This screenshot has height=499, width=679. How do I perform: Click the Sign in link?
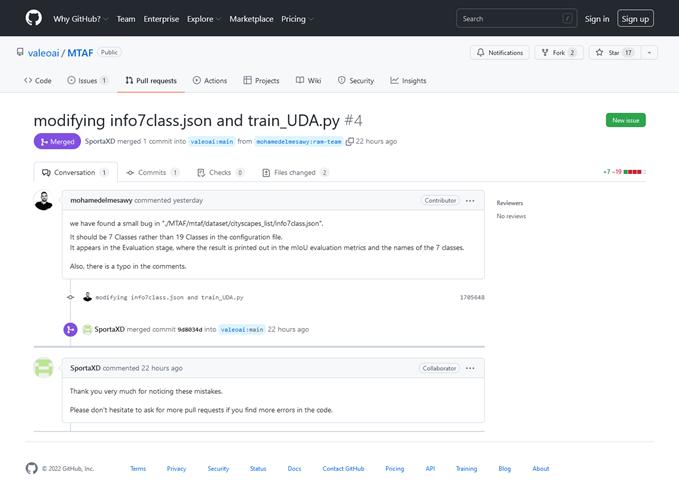[x=597, y=19]
